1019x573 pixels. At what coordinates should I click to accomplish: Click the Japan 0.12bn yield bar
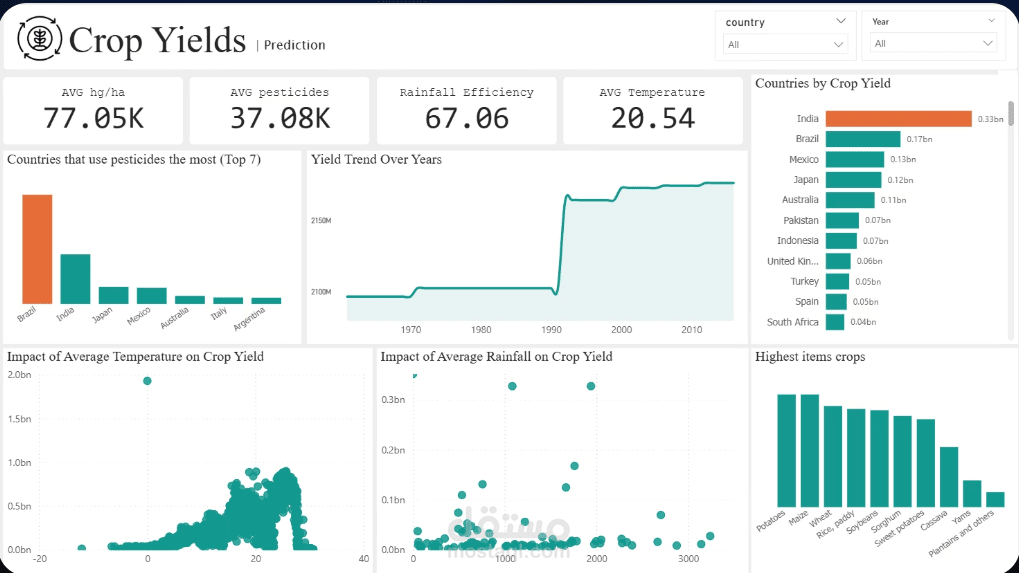coord(853,179)
